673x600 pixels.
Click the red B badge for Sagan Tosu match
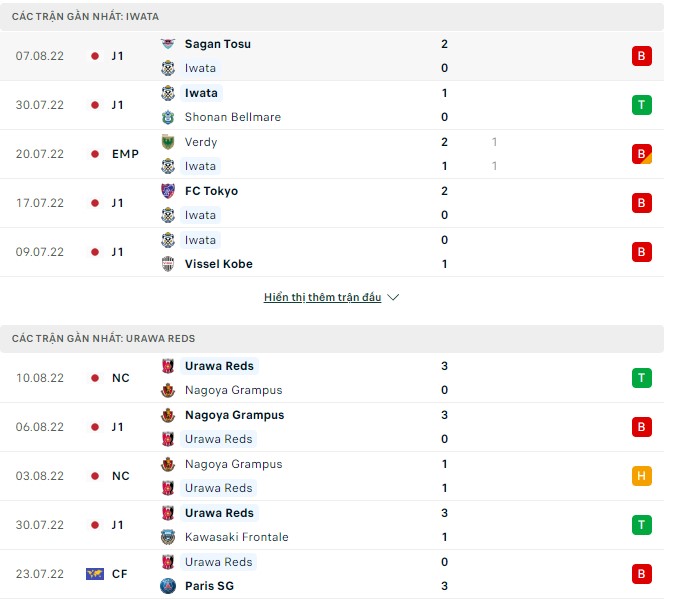[x=641, y=56]
